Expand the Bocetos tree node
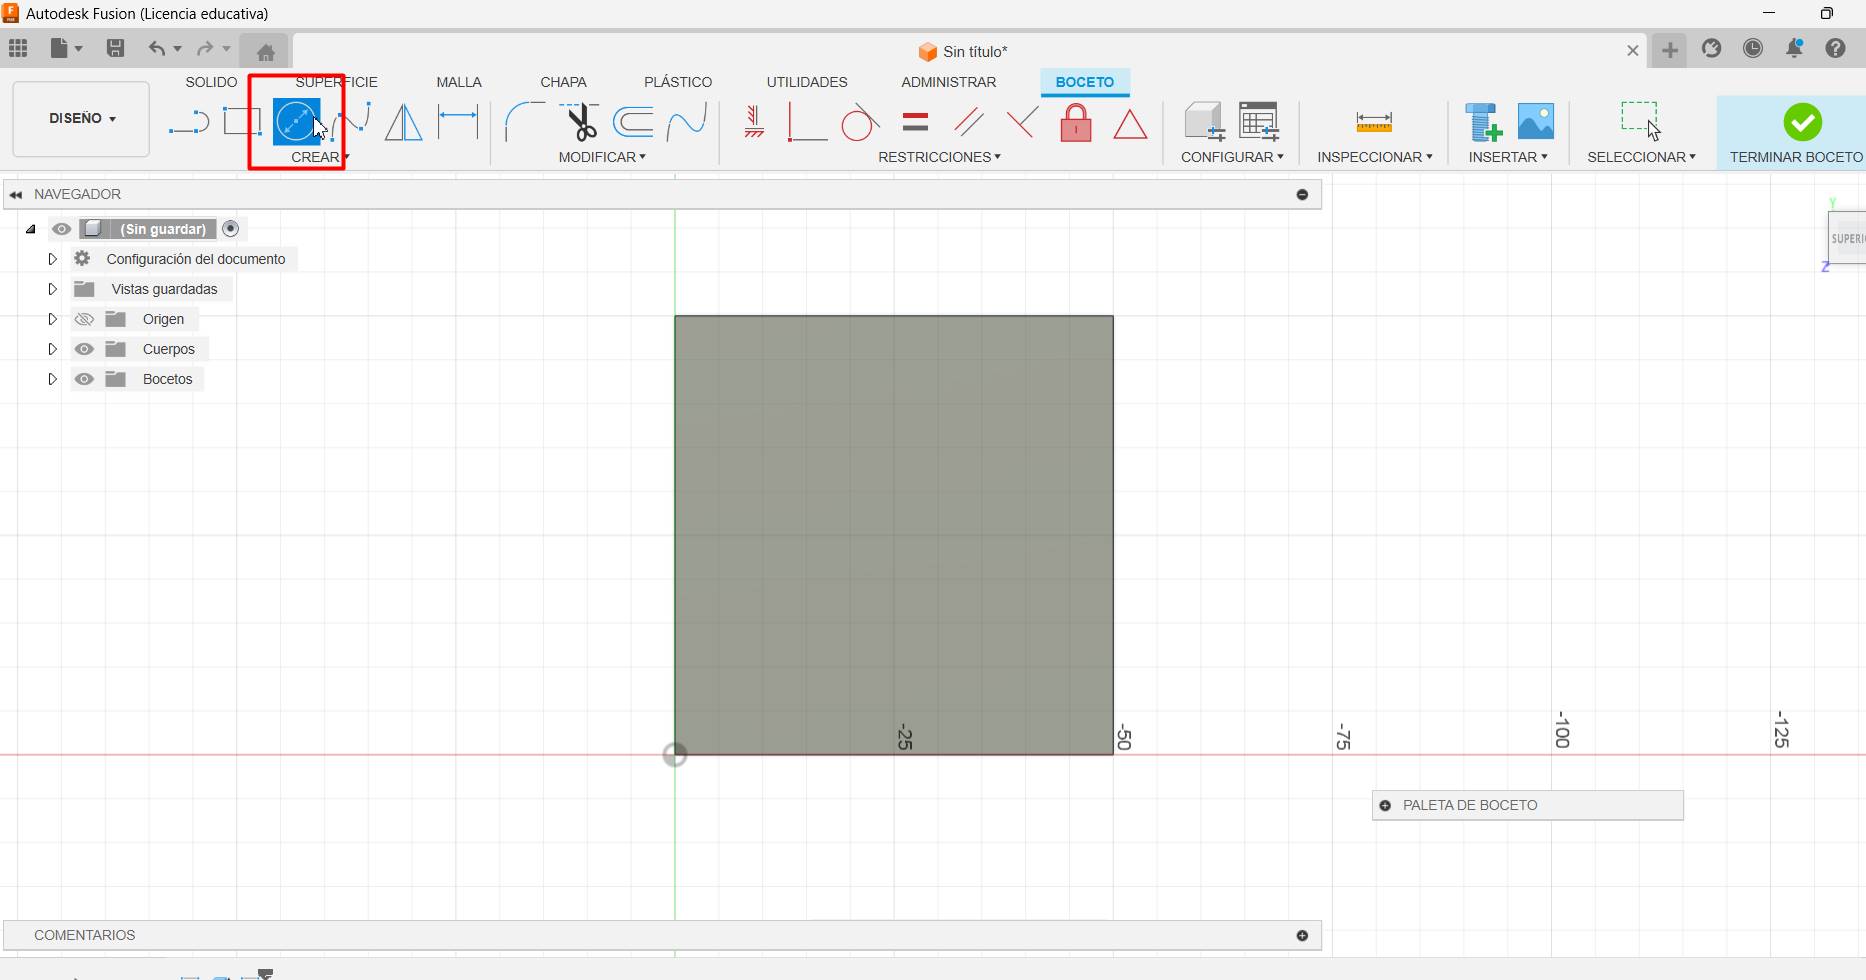 (52, 379)
